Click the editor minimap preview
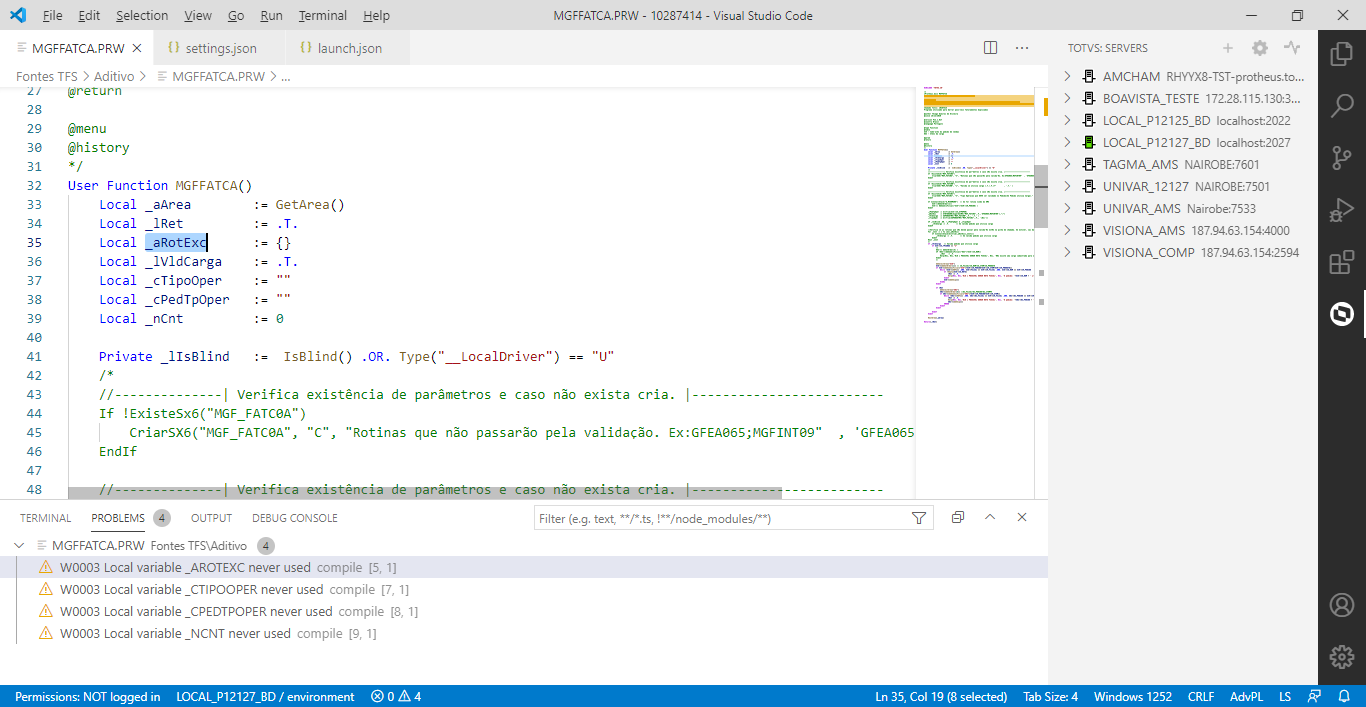 tap(977, 205)
